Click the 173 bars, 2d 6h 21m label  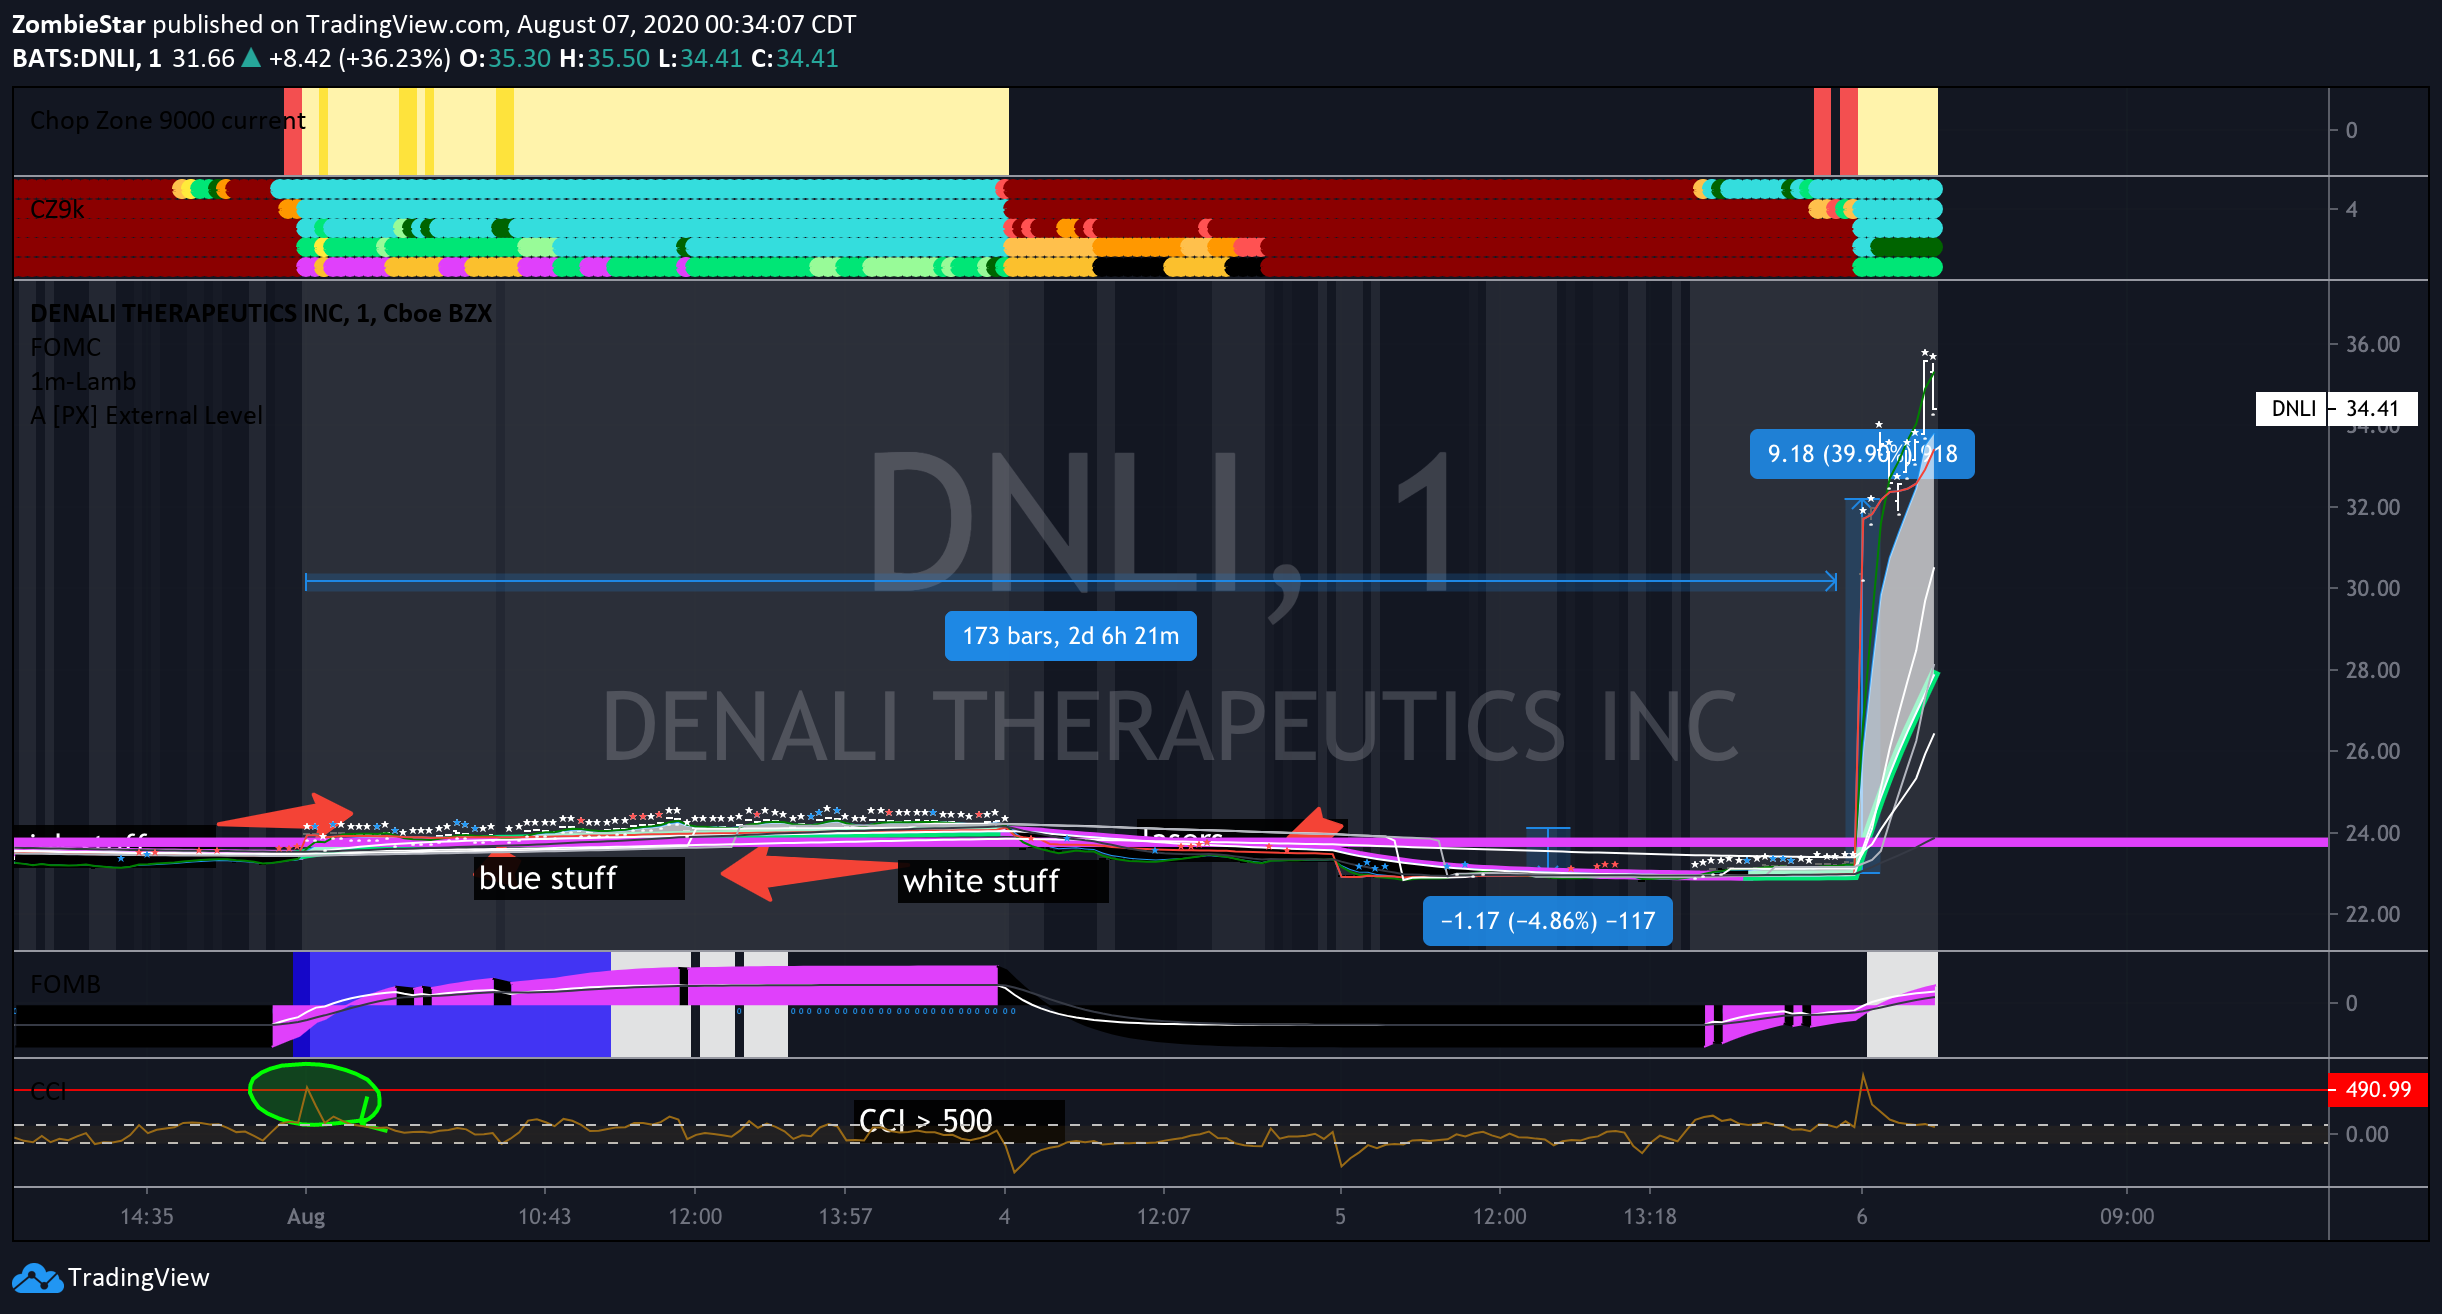[1070, 636]
